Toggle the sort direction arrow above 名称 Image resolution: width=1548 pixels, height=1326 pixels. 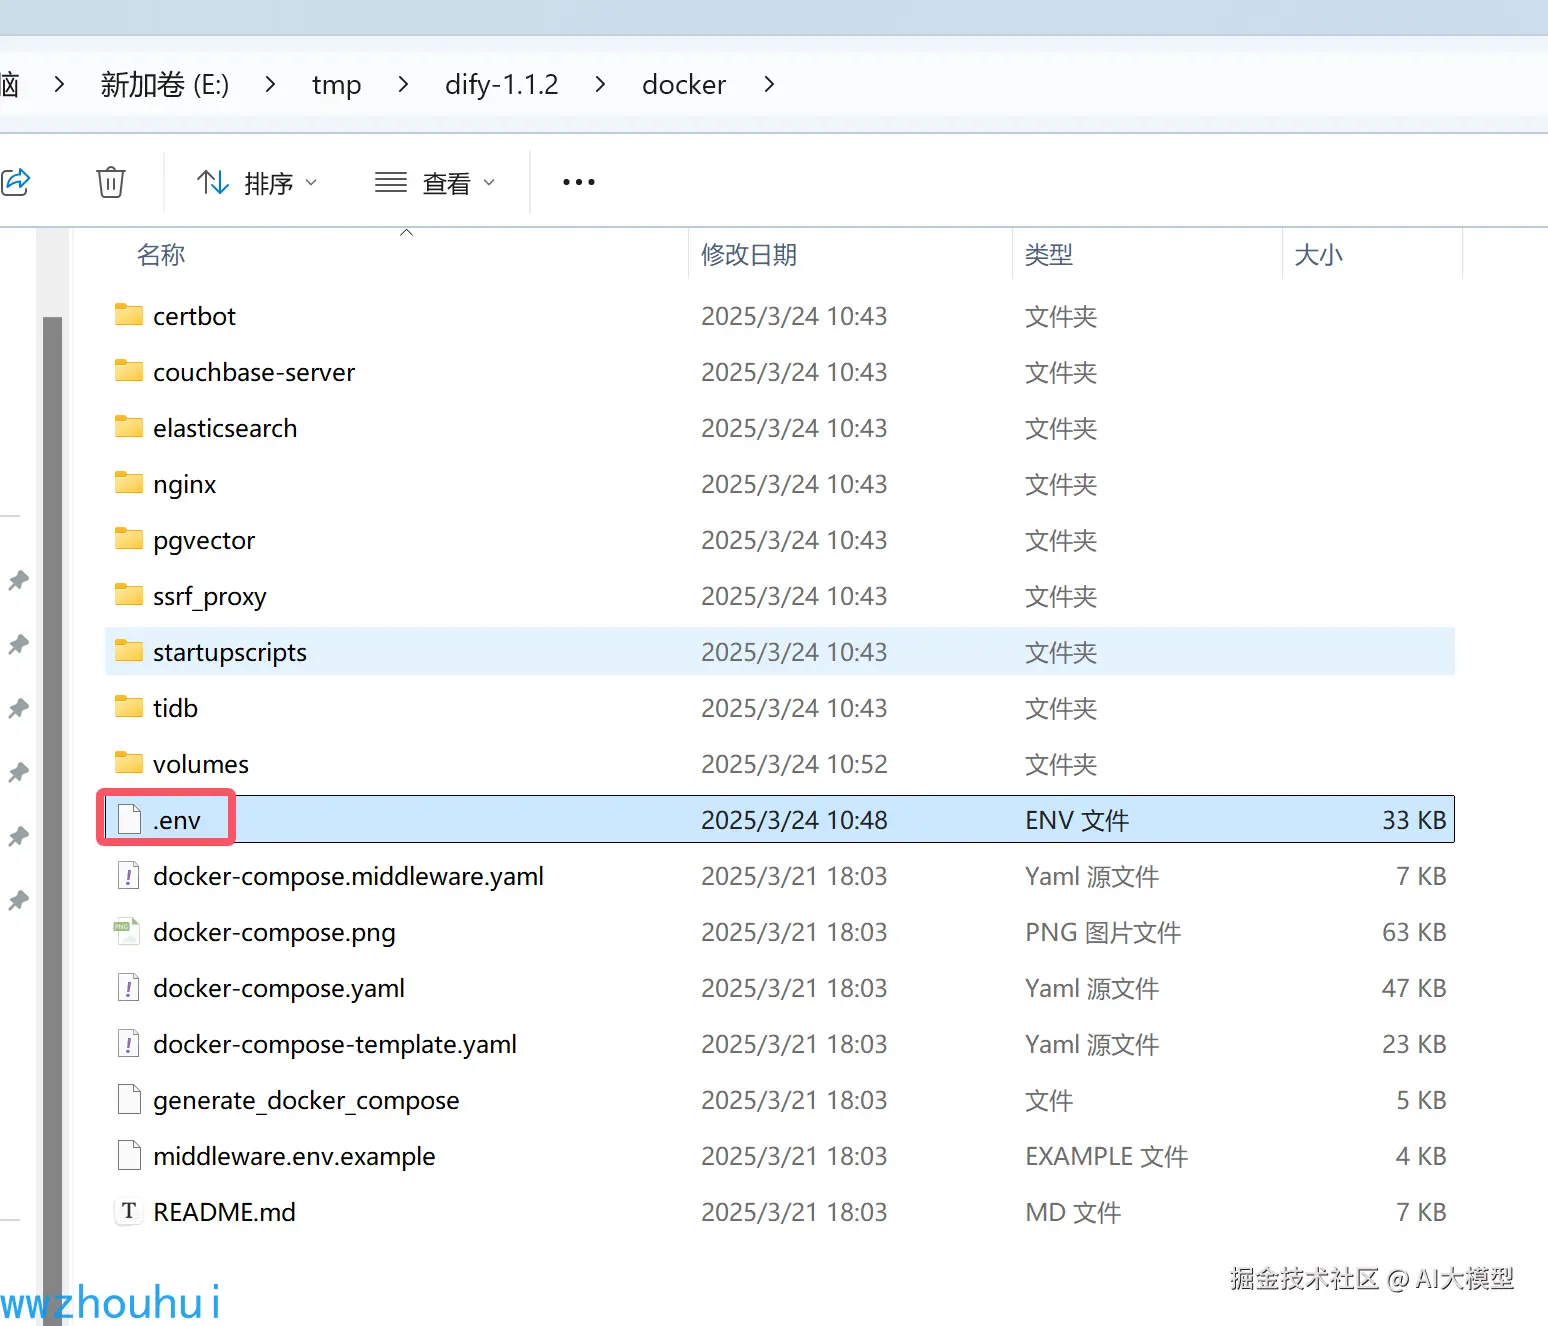point(406,230)
